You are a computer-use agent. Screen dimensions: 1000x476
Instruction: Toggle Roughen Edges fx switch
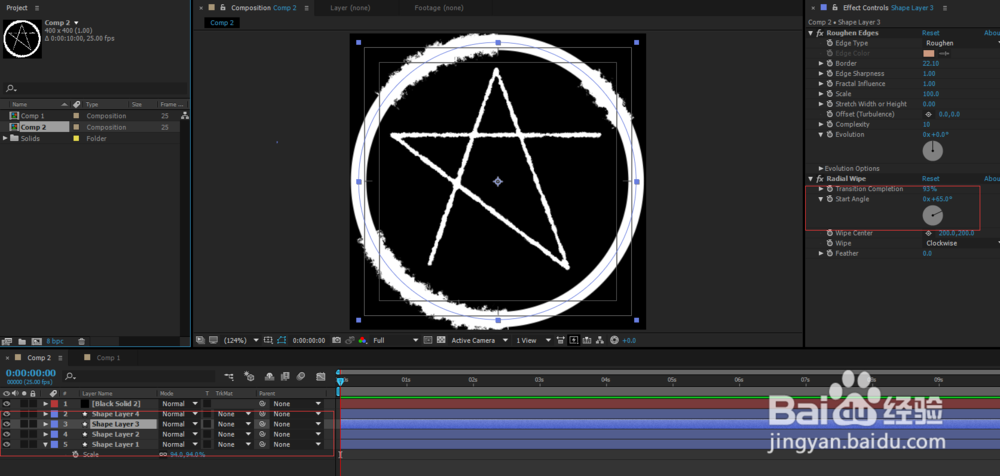(820, 33)
